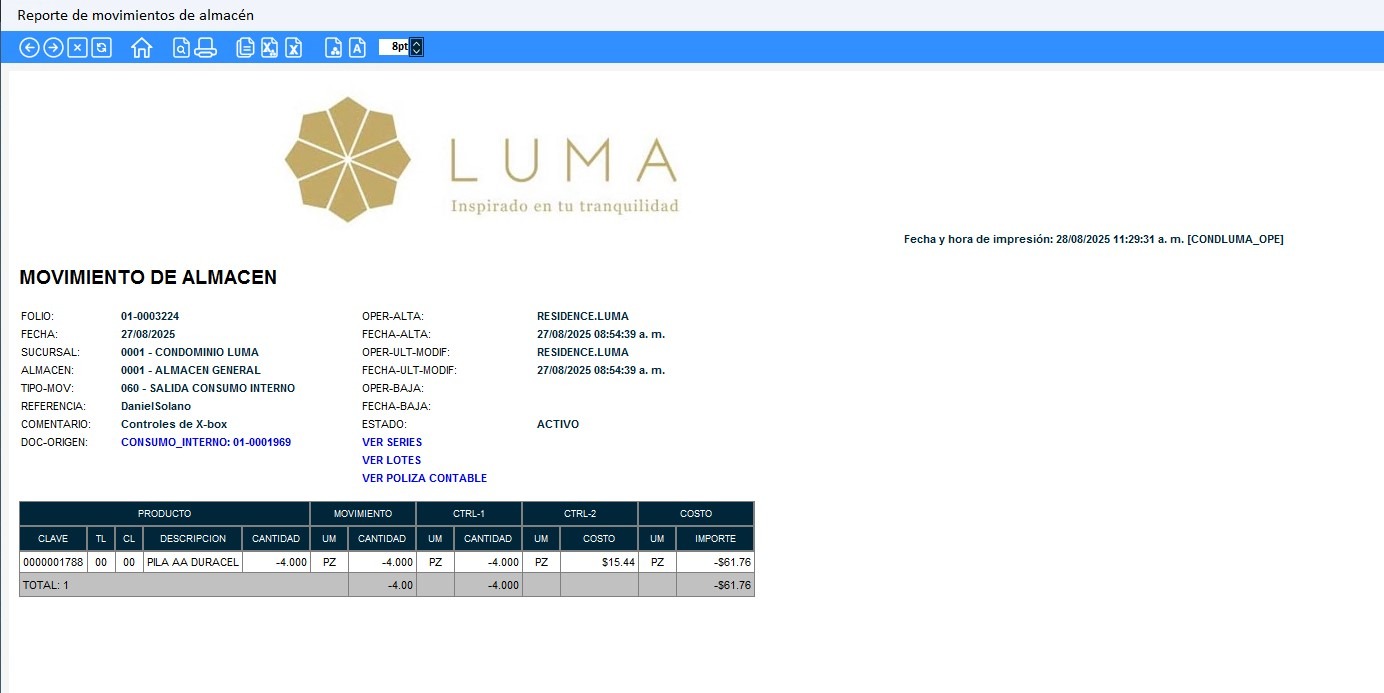Click the CTRL-1 group header
Image resolution: width=1384 pixels, height=693 pixels.
[469, 514]
